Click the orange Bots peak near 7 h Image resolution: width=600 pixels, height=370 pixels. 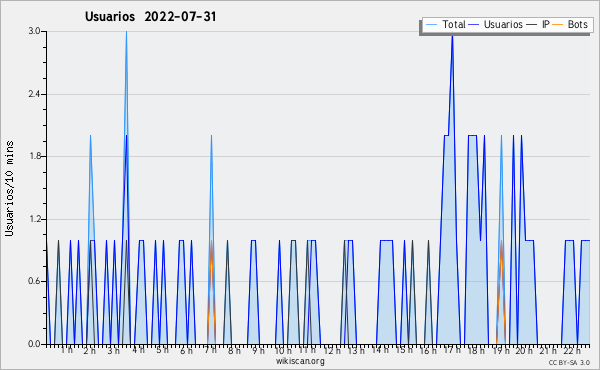(211, 241)
